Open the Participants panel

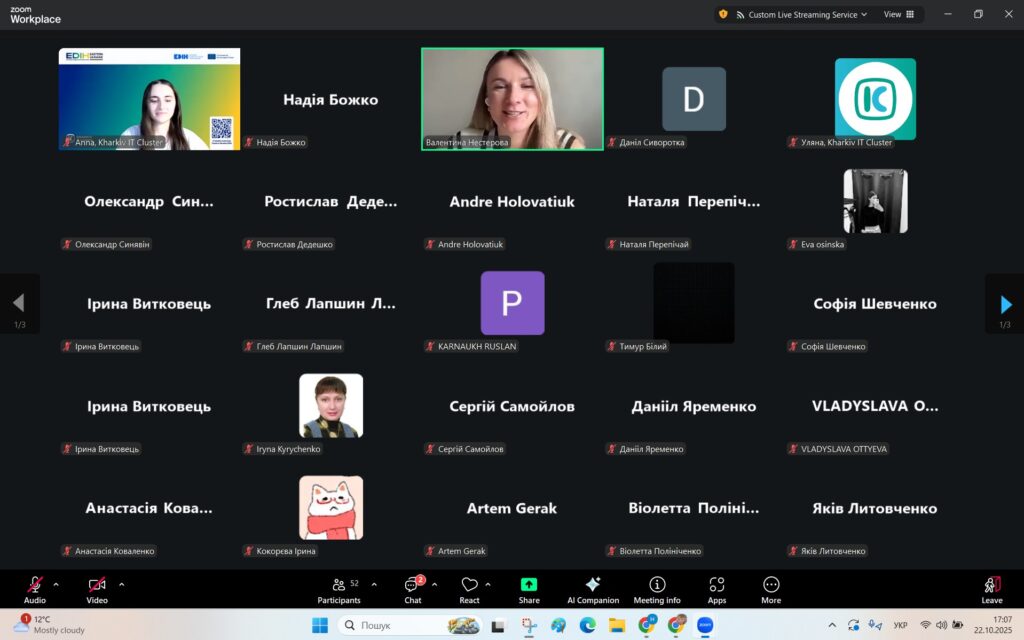(x=339, y=588)
